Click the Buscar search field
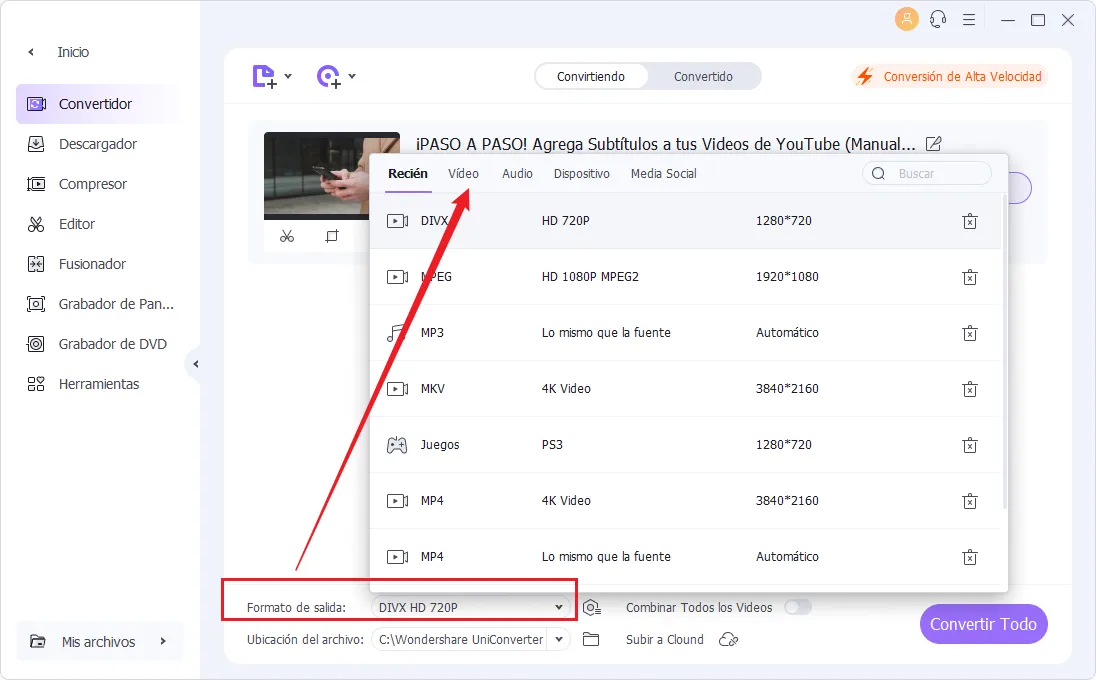Image resolution: width=1096 pixels, height=680 pixels. click(937, 173)
